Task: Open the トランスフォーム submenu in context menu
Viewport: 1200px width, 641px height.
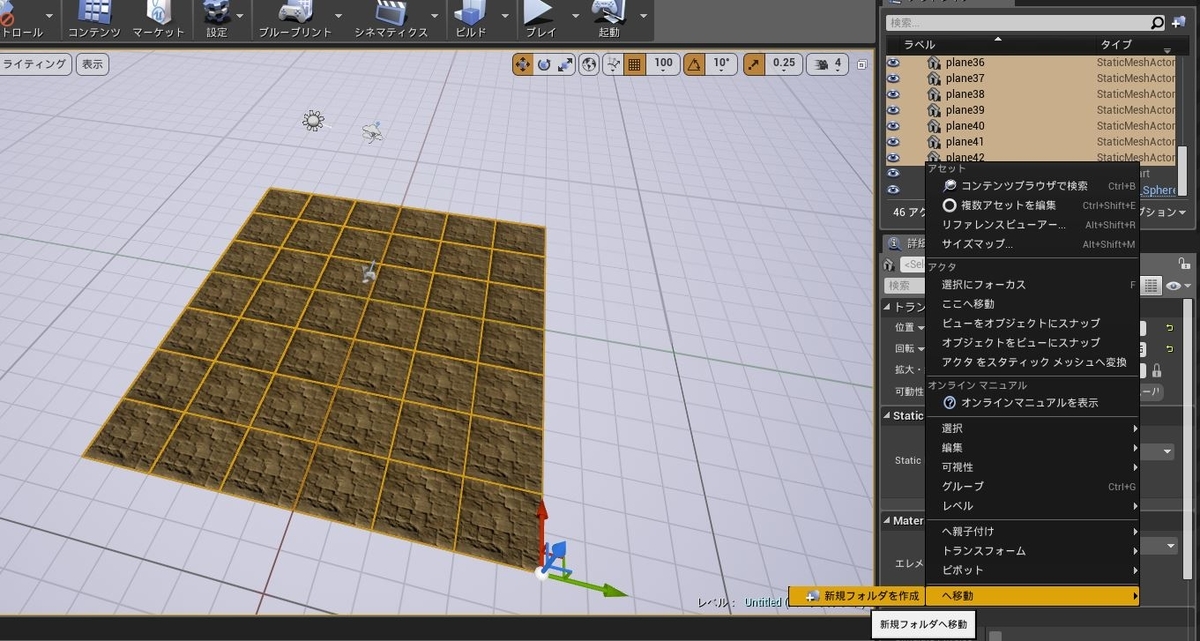Action: tap(1033, 551)
